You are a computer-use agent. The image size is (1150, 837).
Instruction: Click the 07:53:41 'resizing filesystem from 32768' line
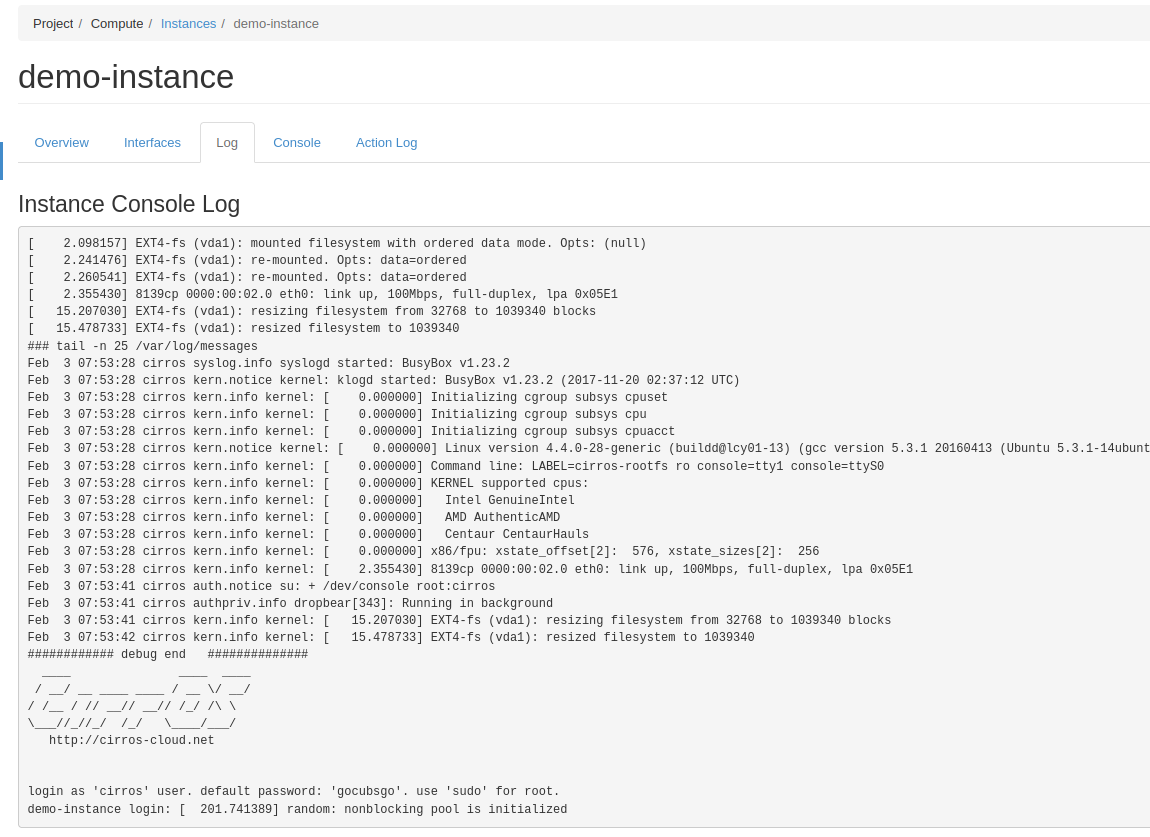click(x=459, y=620)
